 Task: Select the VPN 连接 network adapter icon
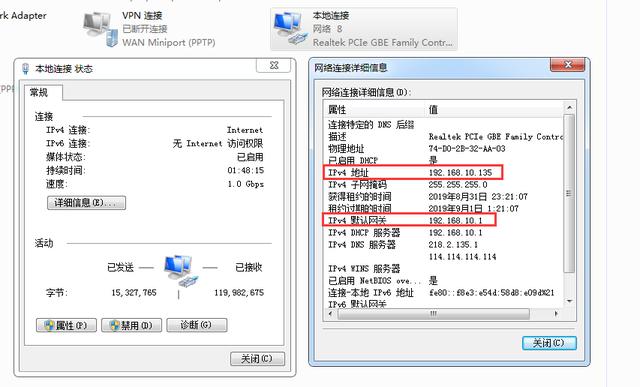[100, 29]
